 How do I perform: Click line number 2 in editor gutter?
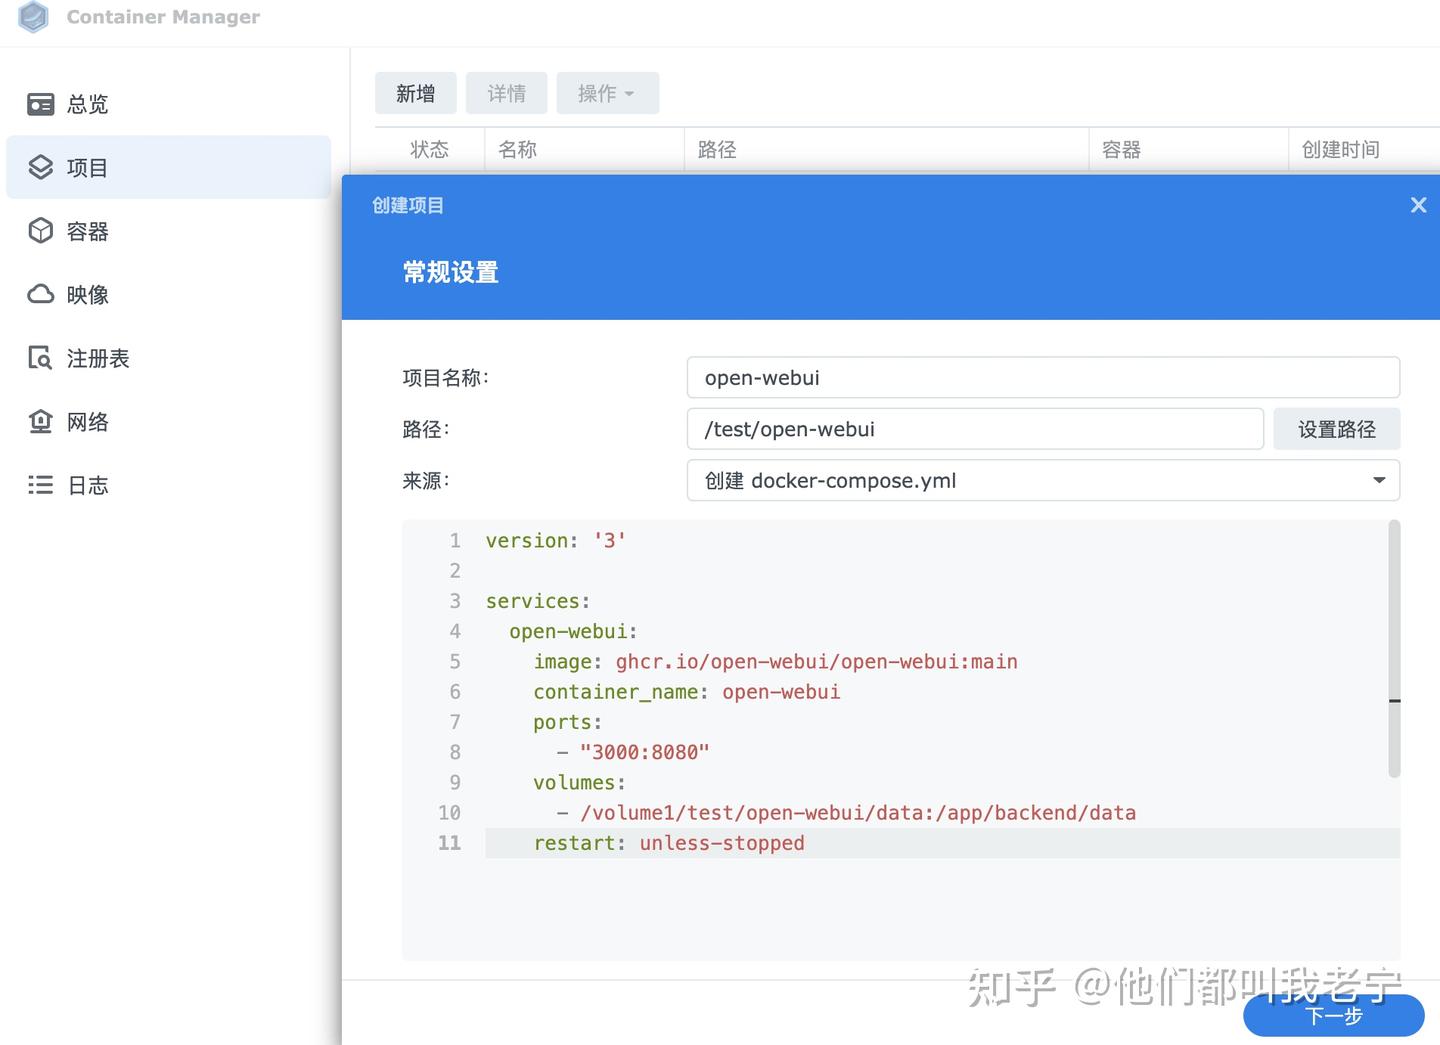pos(455,571)
